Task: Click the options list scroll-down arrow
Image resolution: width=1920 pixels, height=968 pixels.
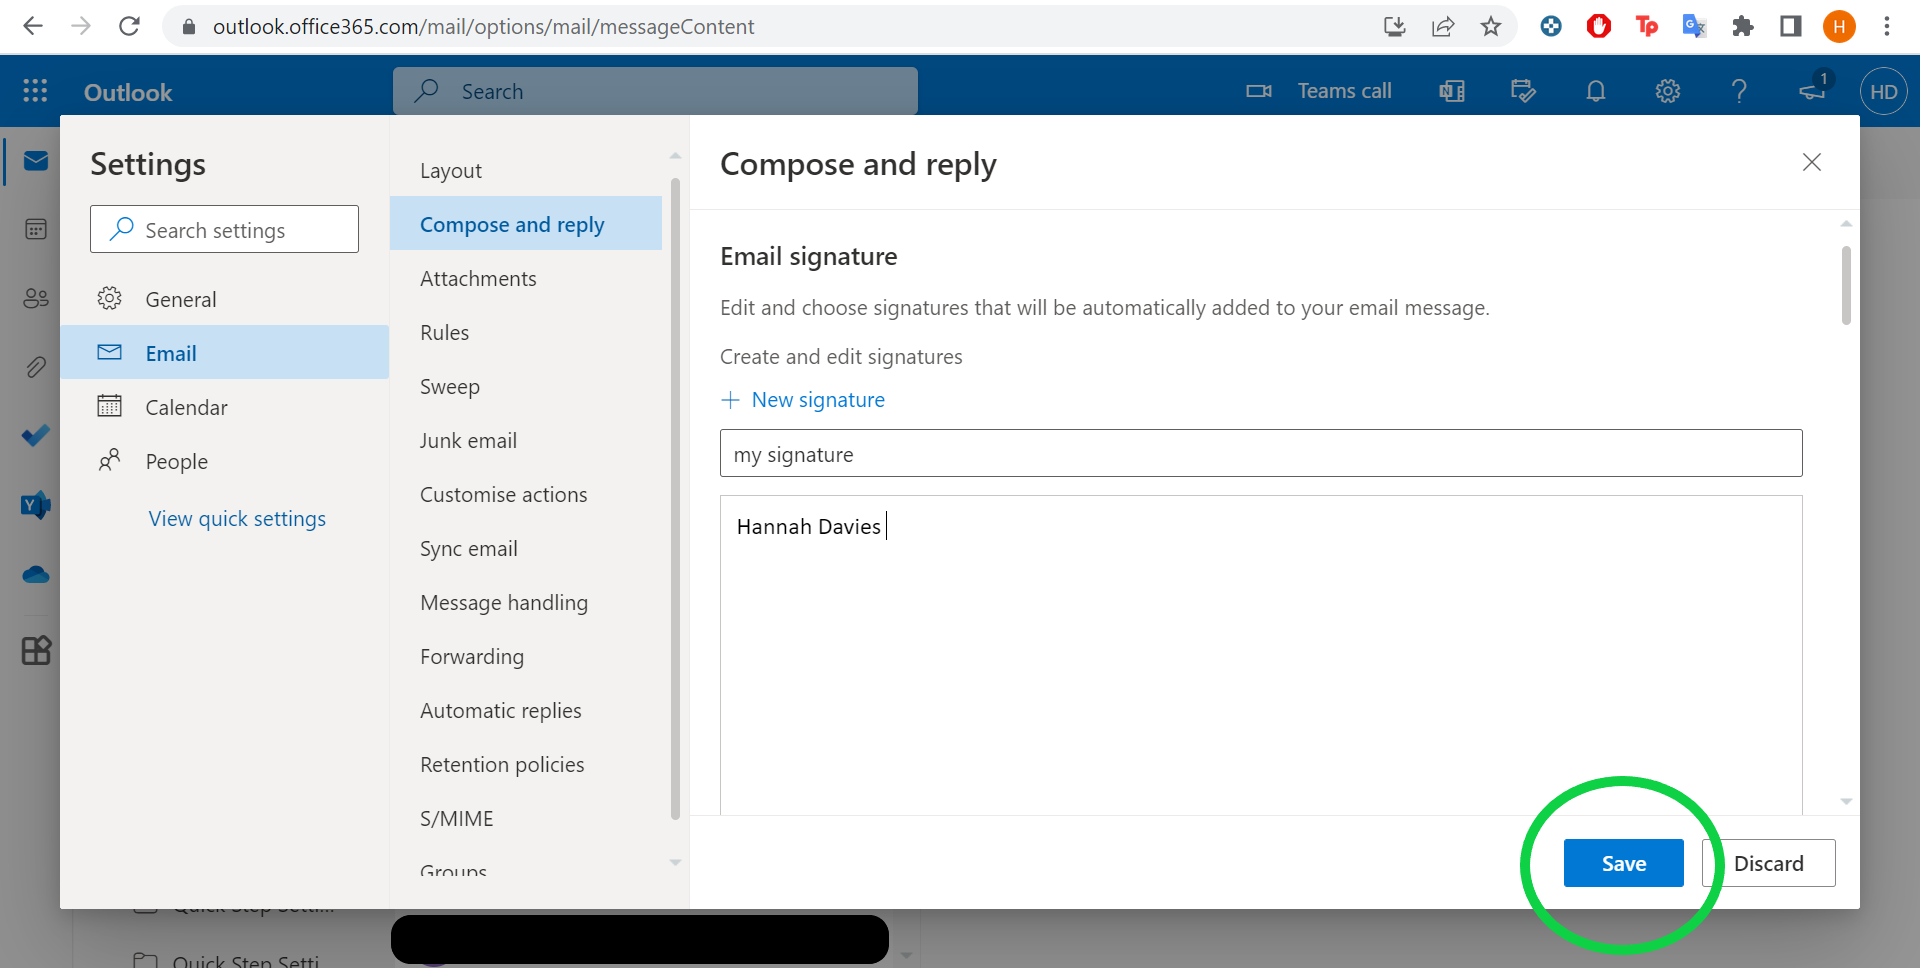Action: [675, 862]
